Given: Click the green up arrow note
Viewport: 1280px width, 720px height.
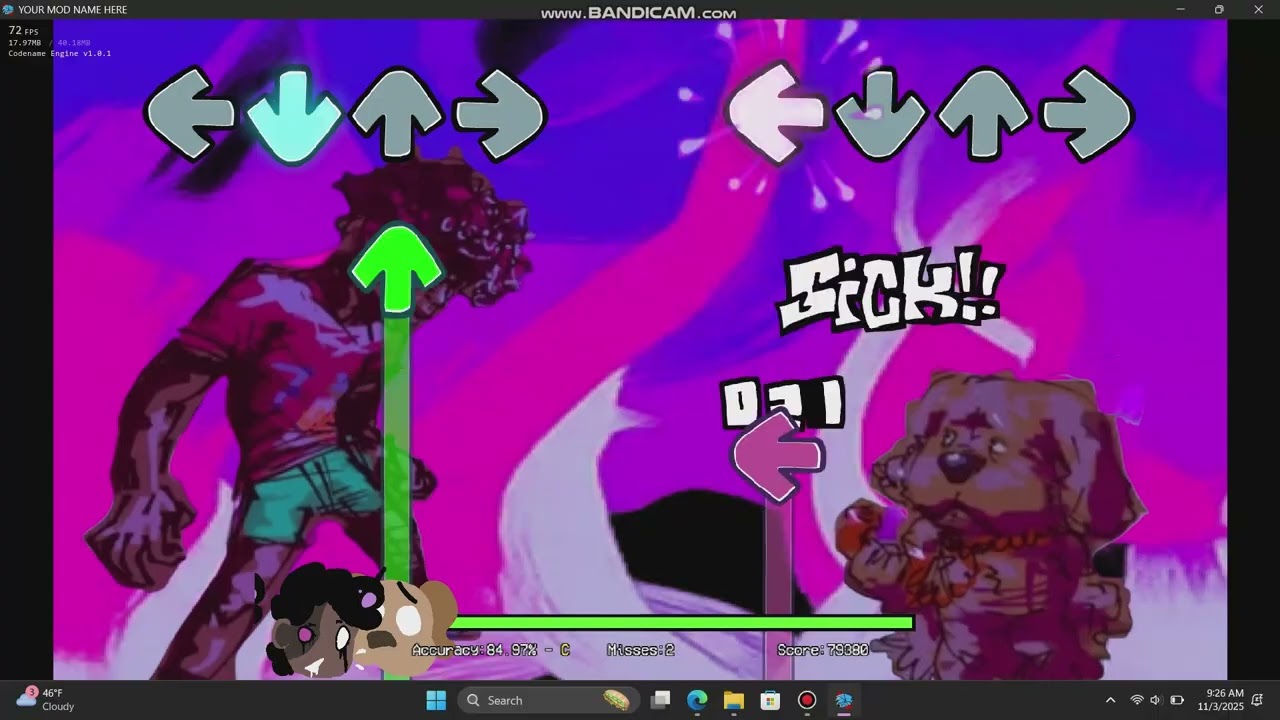Looking at the screenshot, I should coord(396,270).
